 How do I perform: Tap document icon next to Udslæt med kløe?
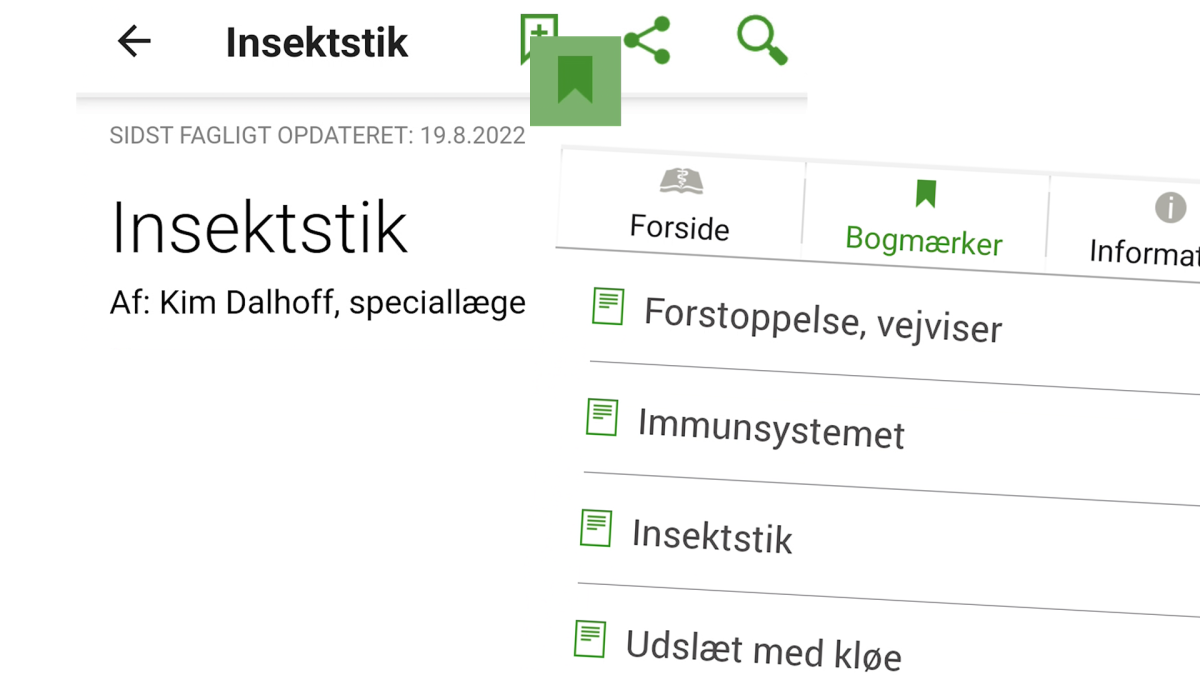coord(590,638)
